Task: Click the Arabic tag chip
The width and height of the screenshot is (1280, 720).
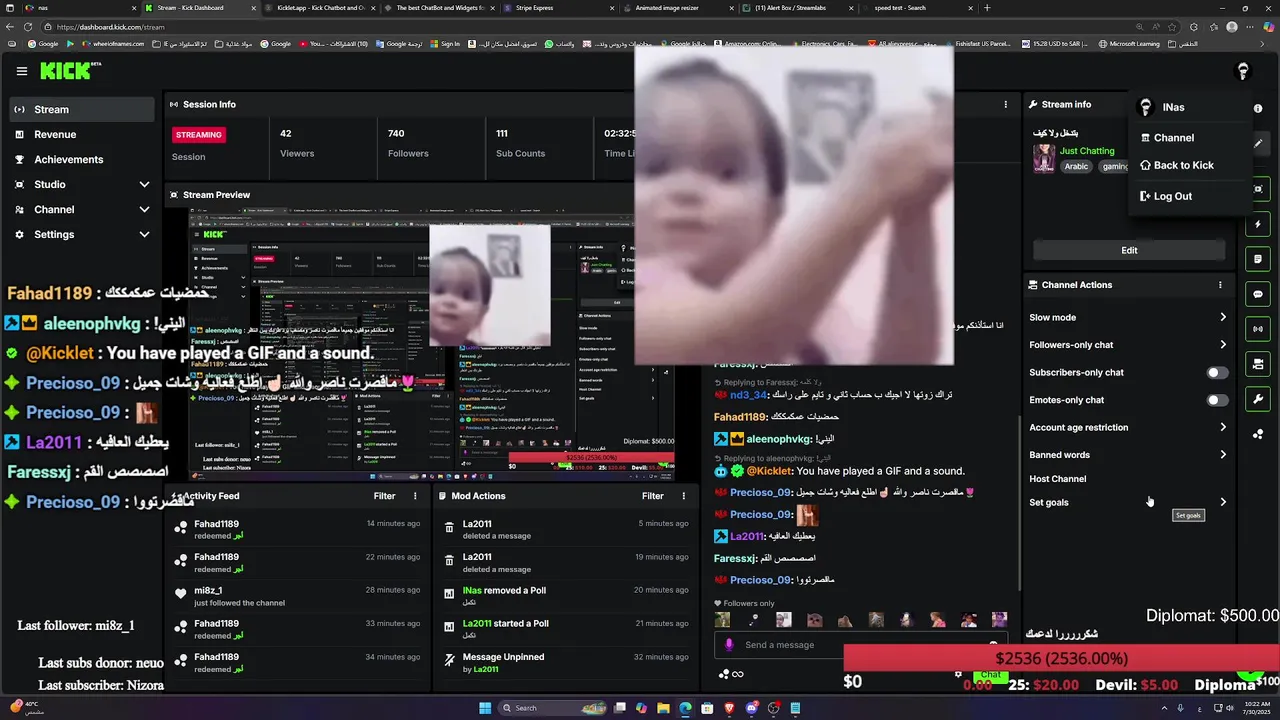Action: [1076, 166]
